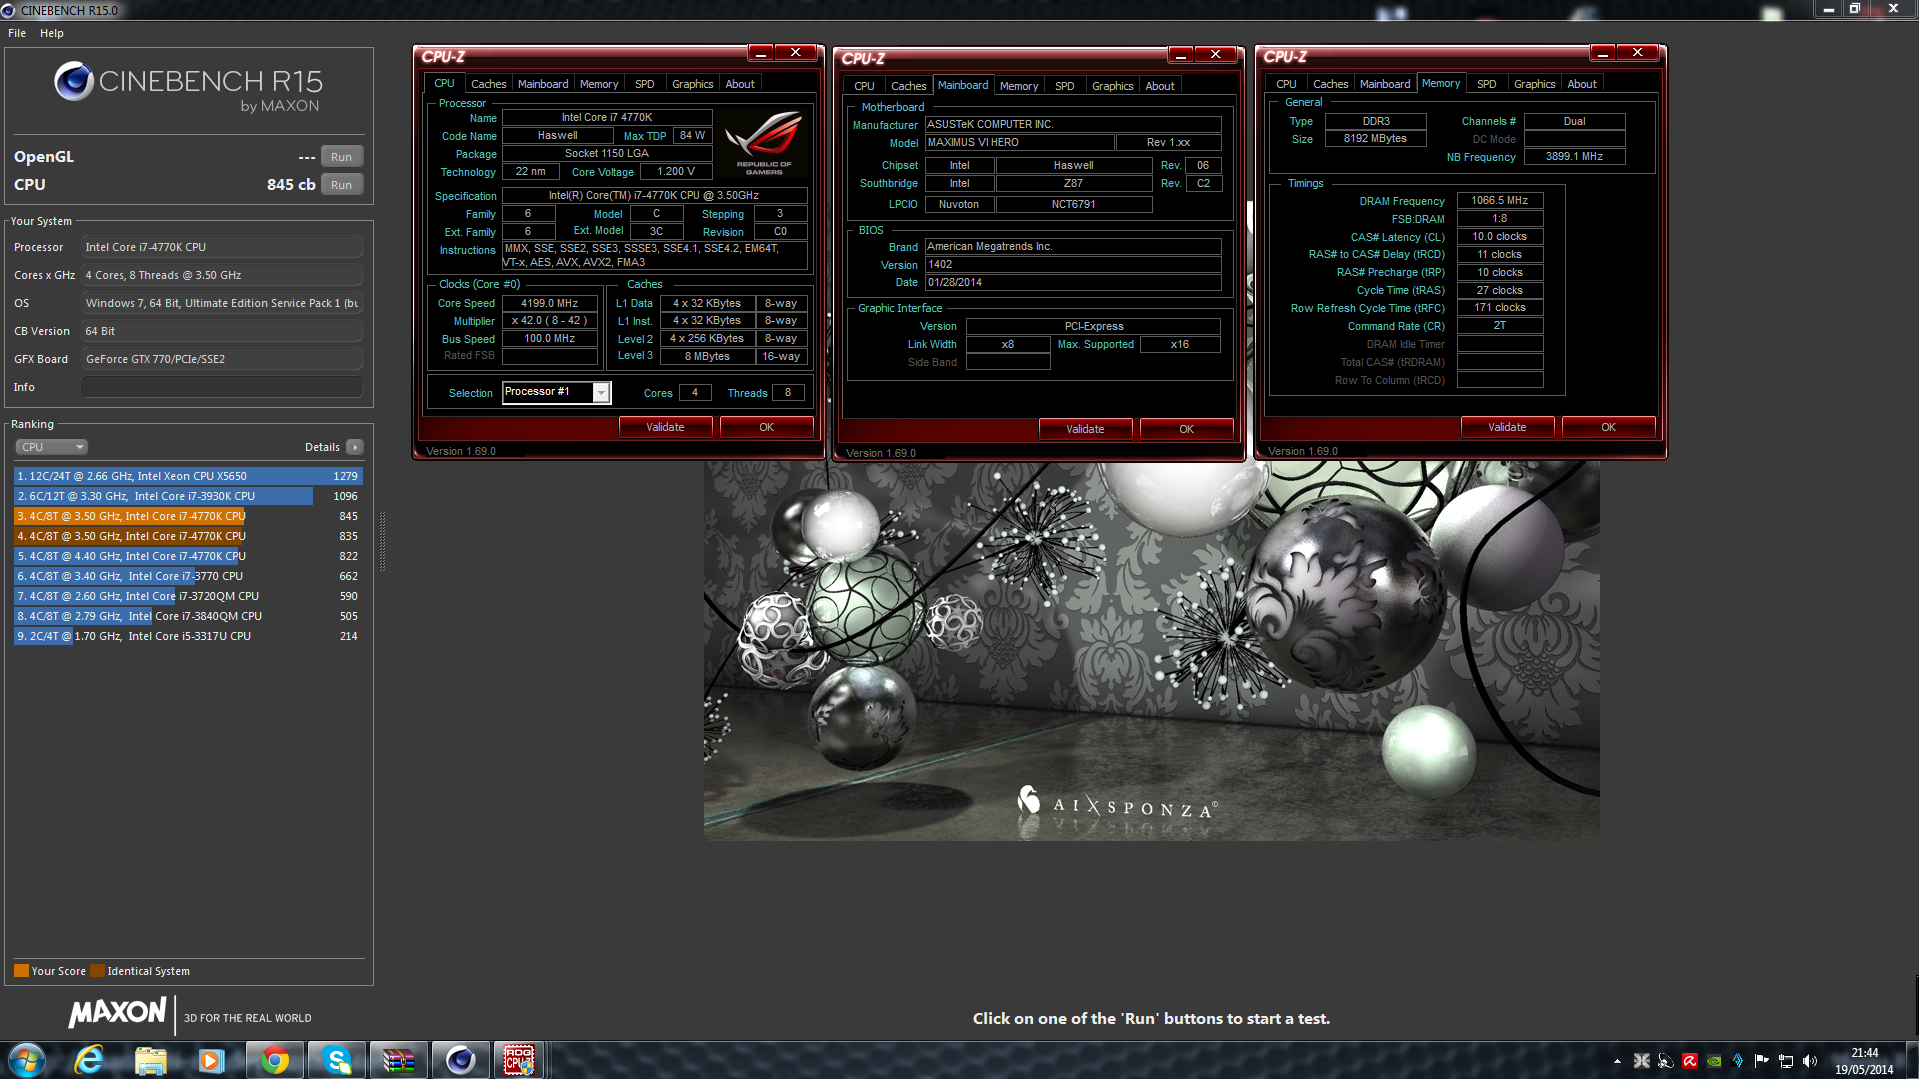Click the Identical System legend swatch
Image resolution: width=1919 pixels, height=1079 pixels.
coord(97,970)
